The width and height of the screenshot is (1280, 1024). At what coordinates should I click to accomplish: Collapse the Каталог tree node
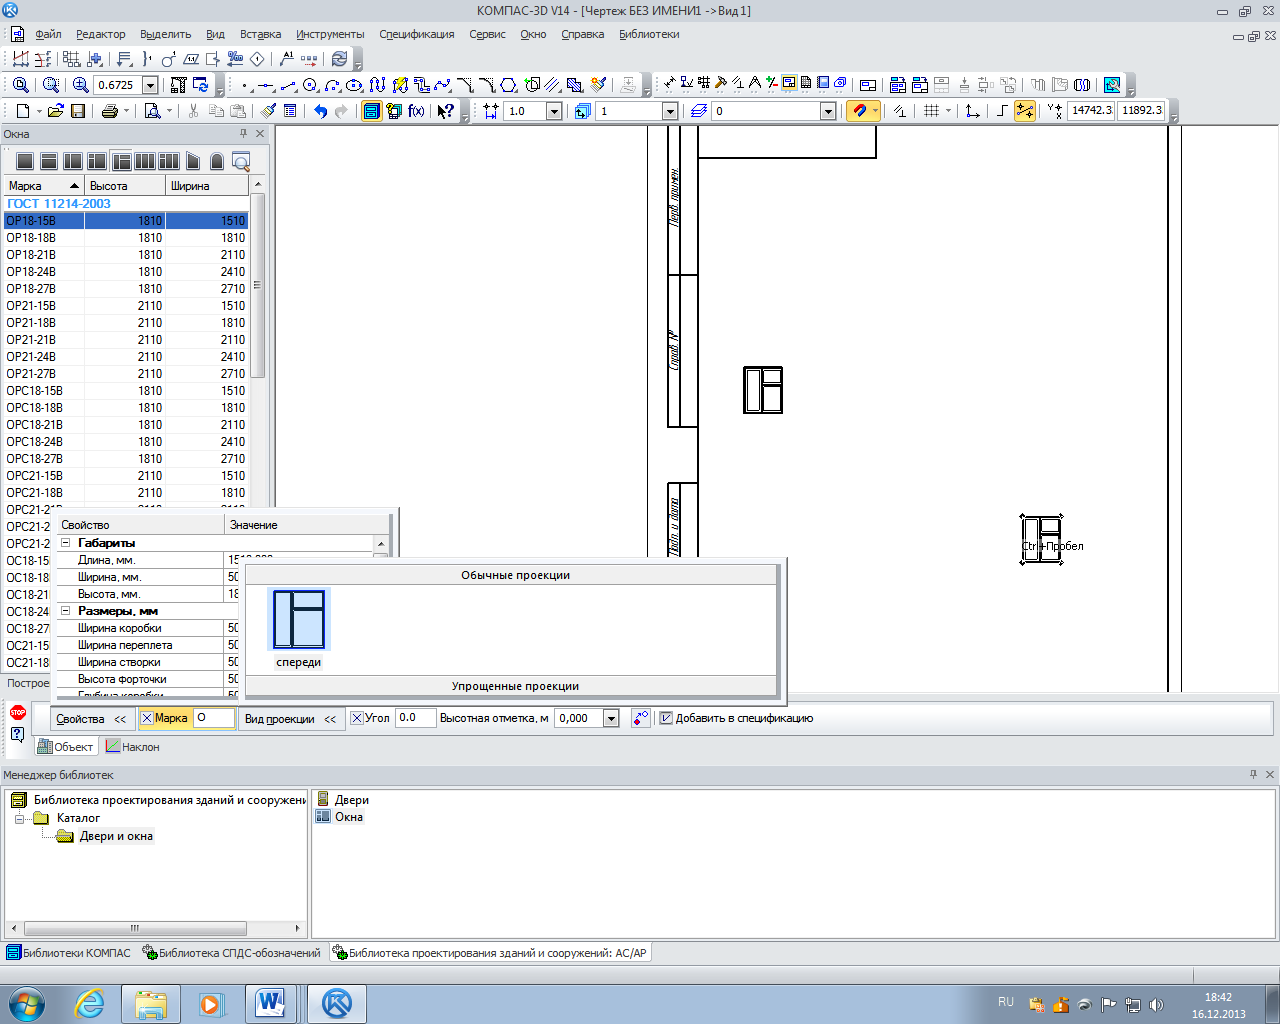(x=19, y=818)
